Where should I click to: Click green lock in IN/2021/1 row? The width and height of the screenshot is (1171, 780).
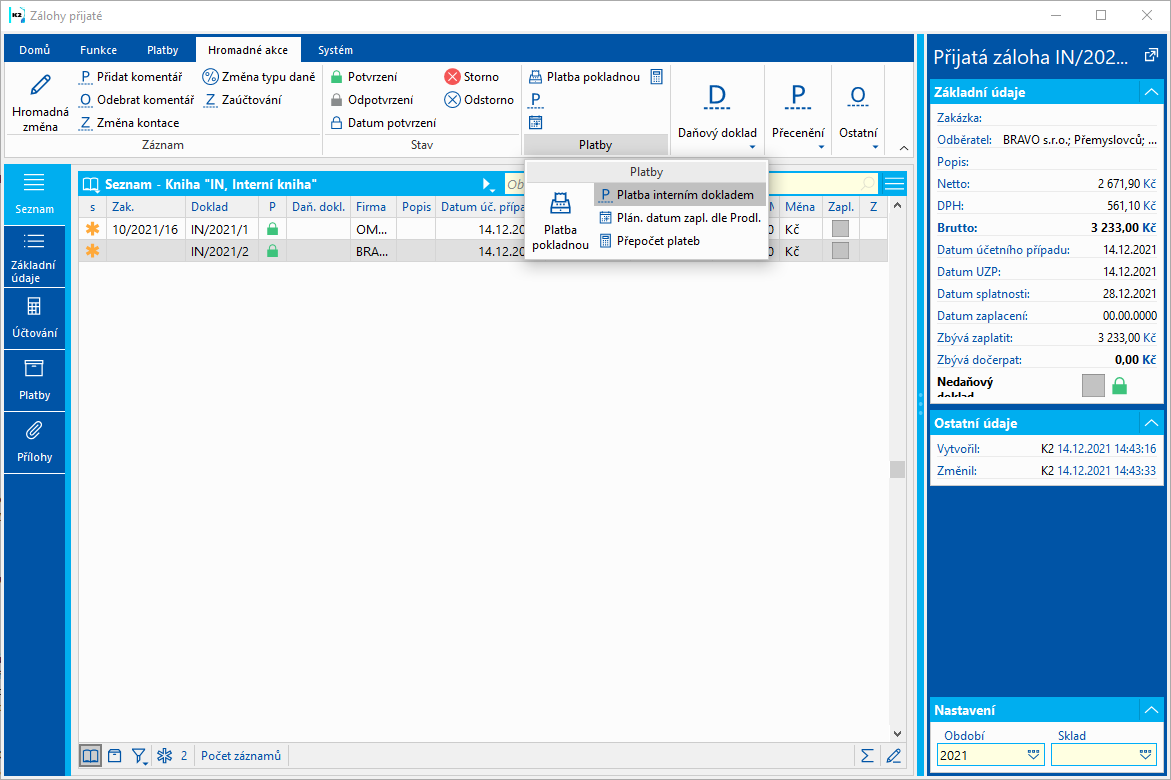coord(273,229)
